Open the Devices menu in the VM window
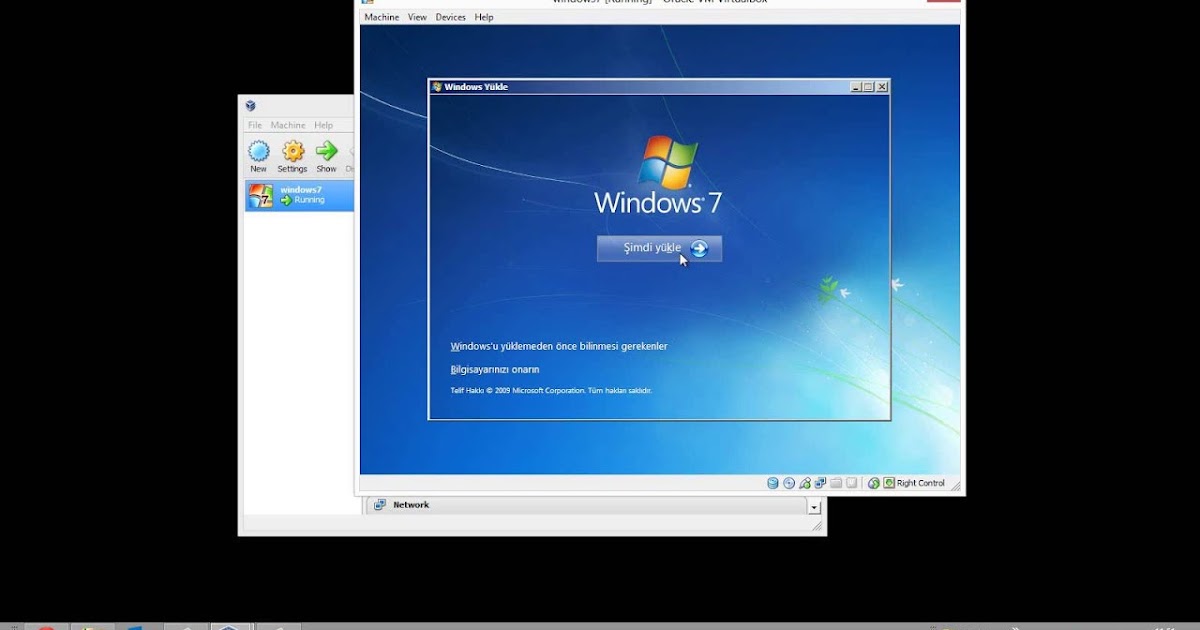The image size is (1200, 630). coord(450,17)
